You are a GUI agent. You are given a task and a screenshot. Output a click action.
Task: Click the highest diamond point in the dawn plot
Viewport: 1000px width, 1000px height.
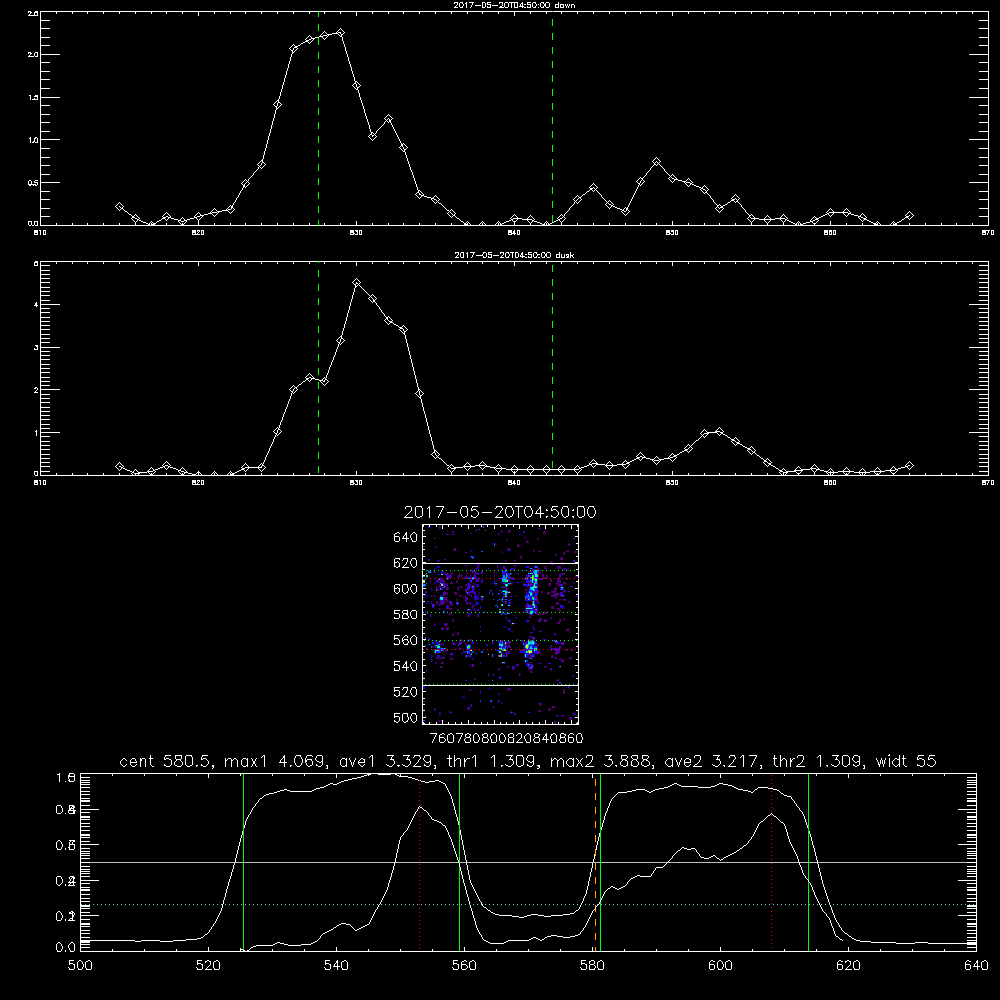coord(341,33)
